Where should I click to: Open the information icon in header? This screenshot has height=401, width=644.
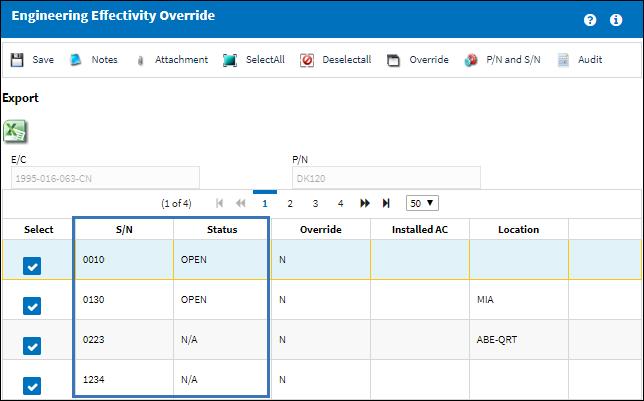click(616, 20)
